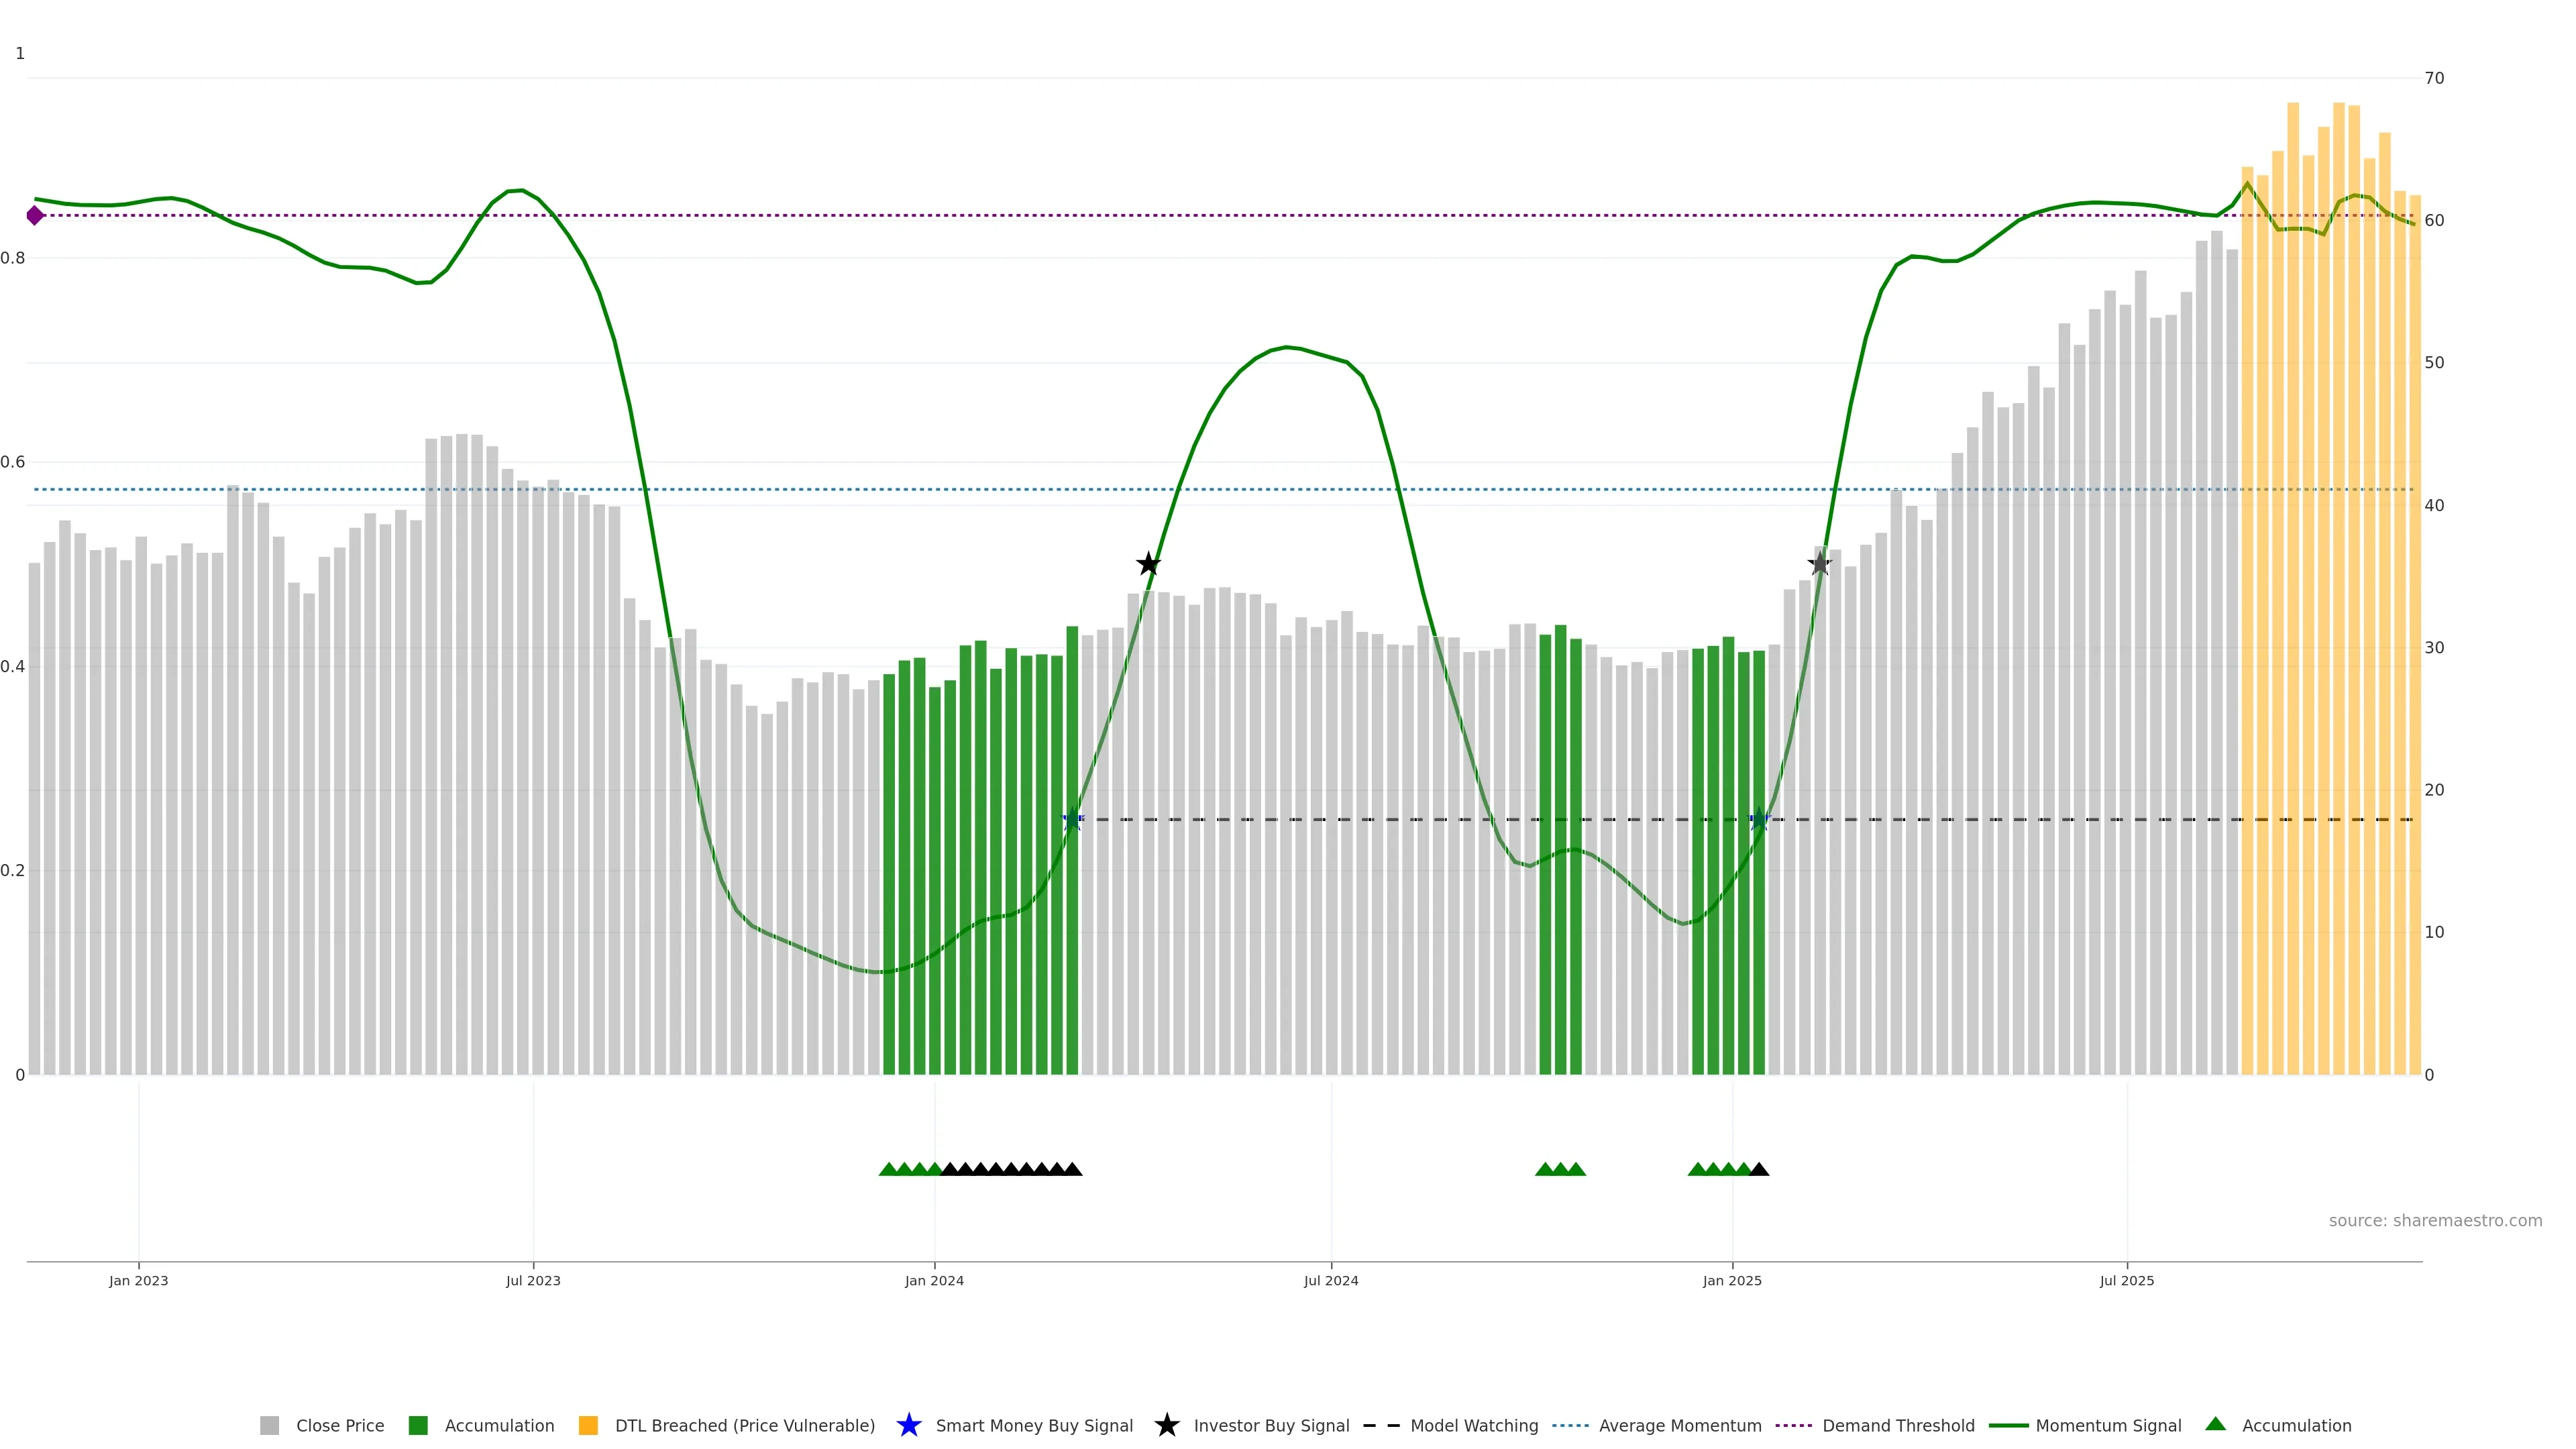This screenshot has width=2576, height=1449.
Task: Click the first black Investor Buy Signal star
Action: (1148, 564)
